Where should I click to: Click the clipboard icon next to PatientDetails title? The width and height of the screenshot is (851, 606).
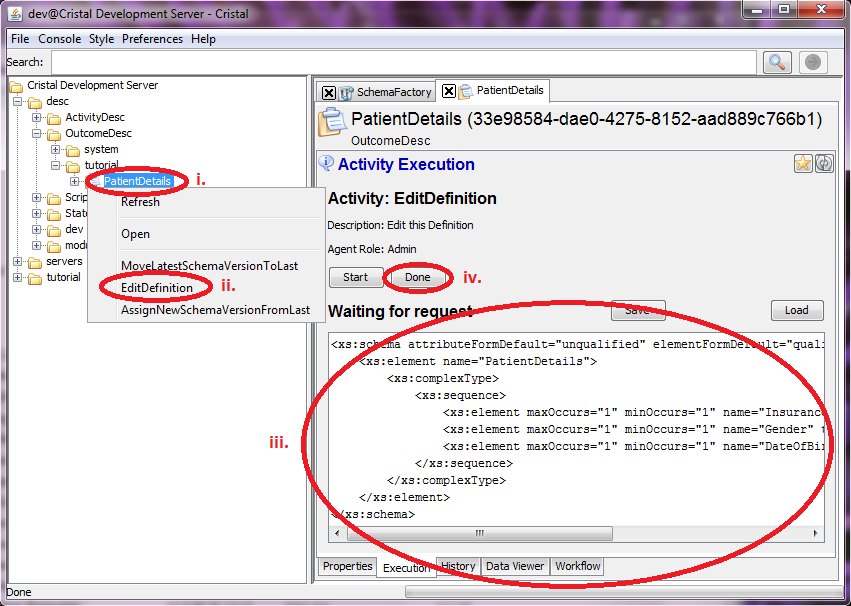tap(332, 122)
